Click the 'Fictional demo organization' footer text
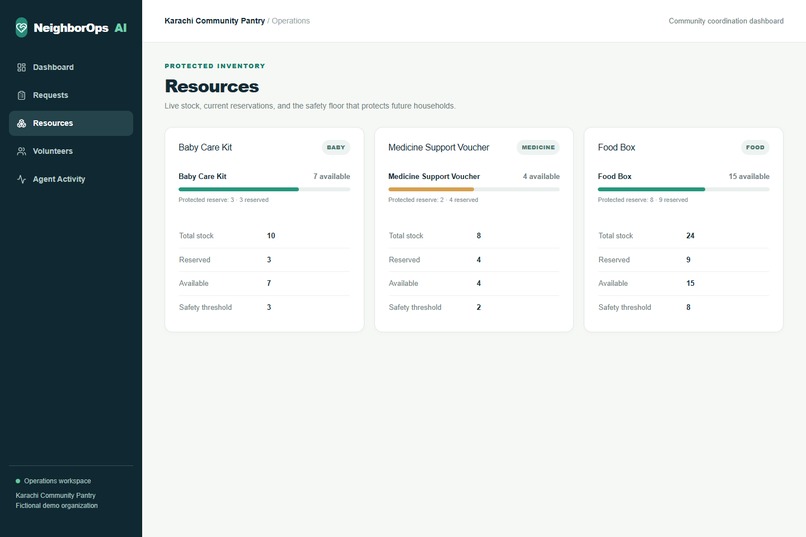This screenshot has height=537, width=806. point(57,506)
